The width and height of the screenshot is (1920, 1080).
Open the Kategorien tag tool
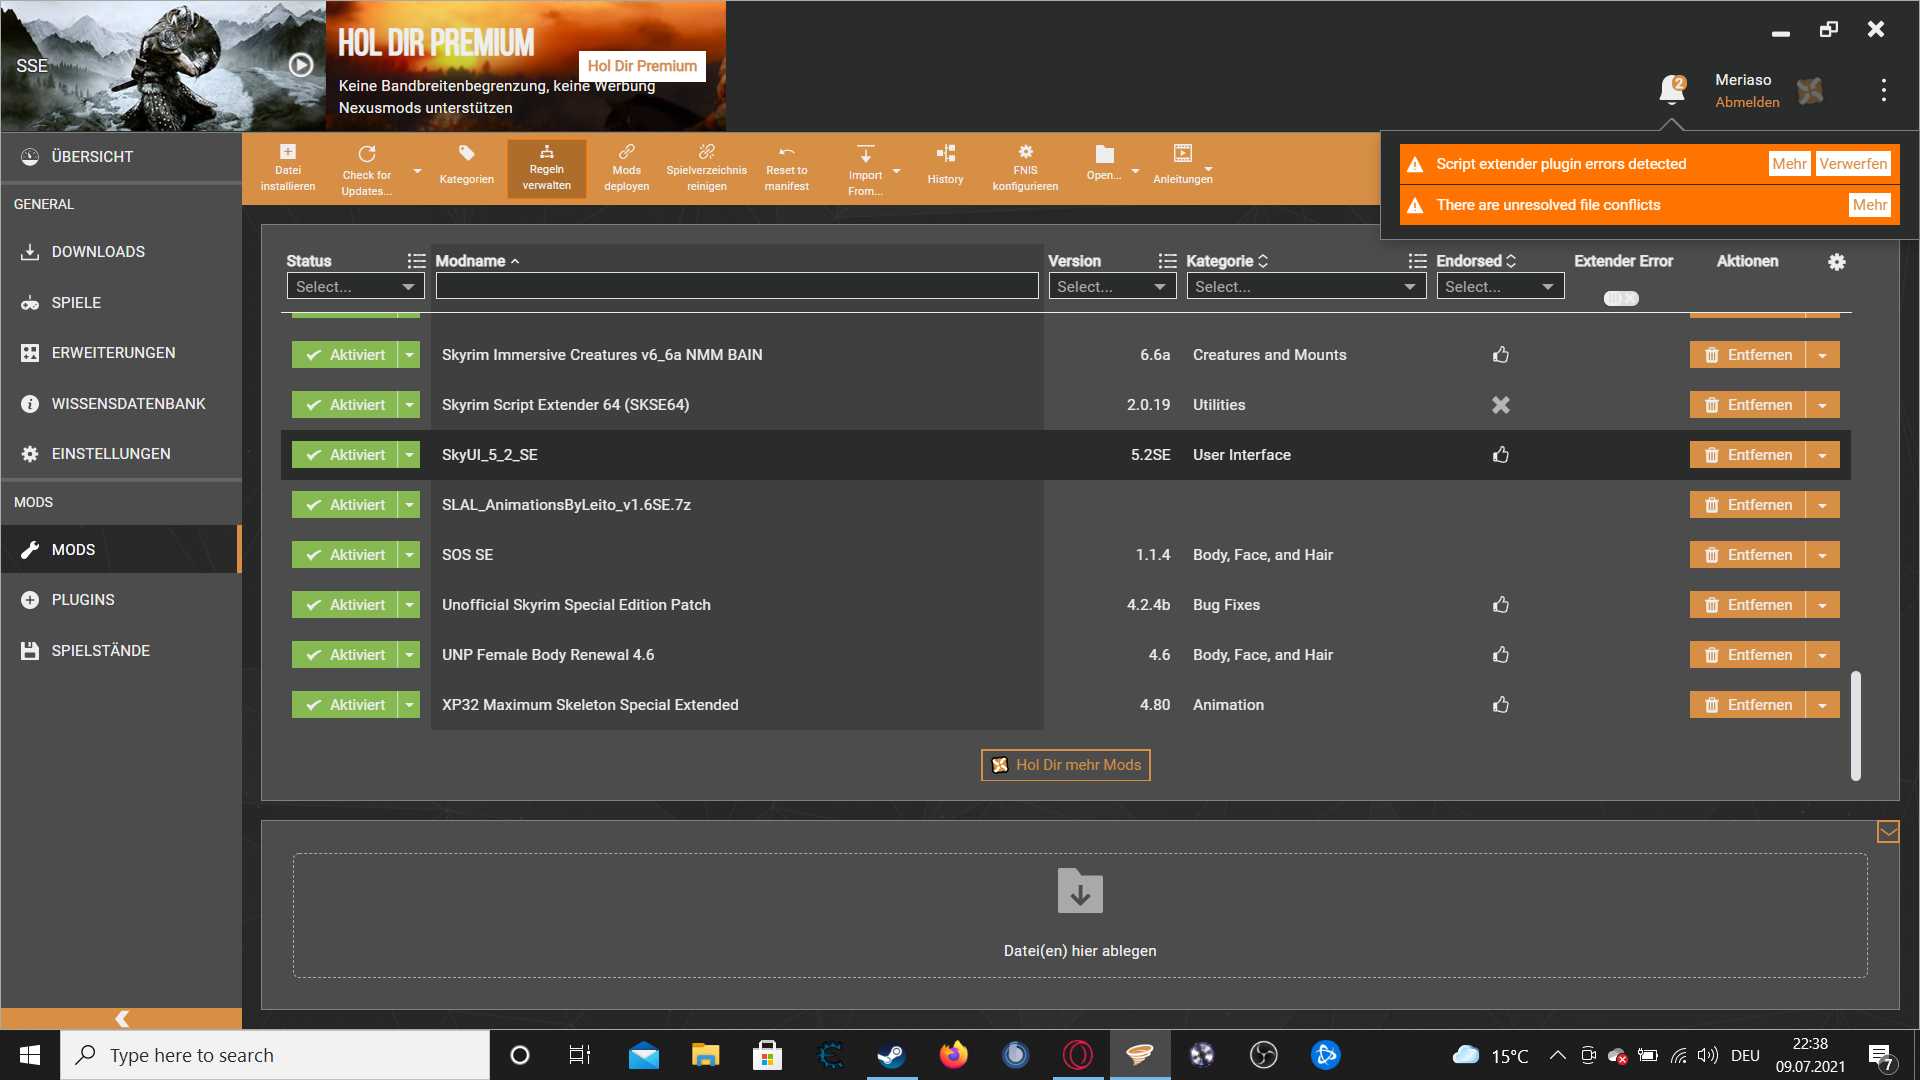coord(467,166)
